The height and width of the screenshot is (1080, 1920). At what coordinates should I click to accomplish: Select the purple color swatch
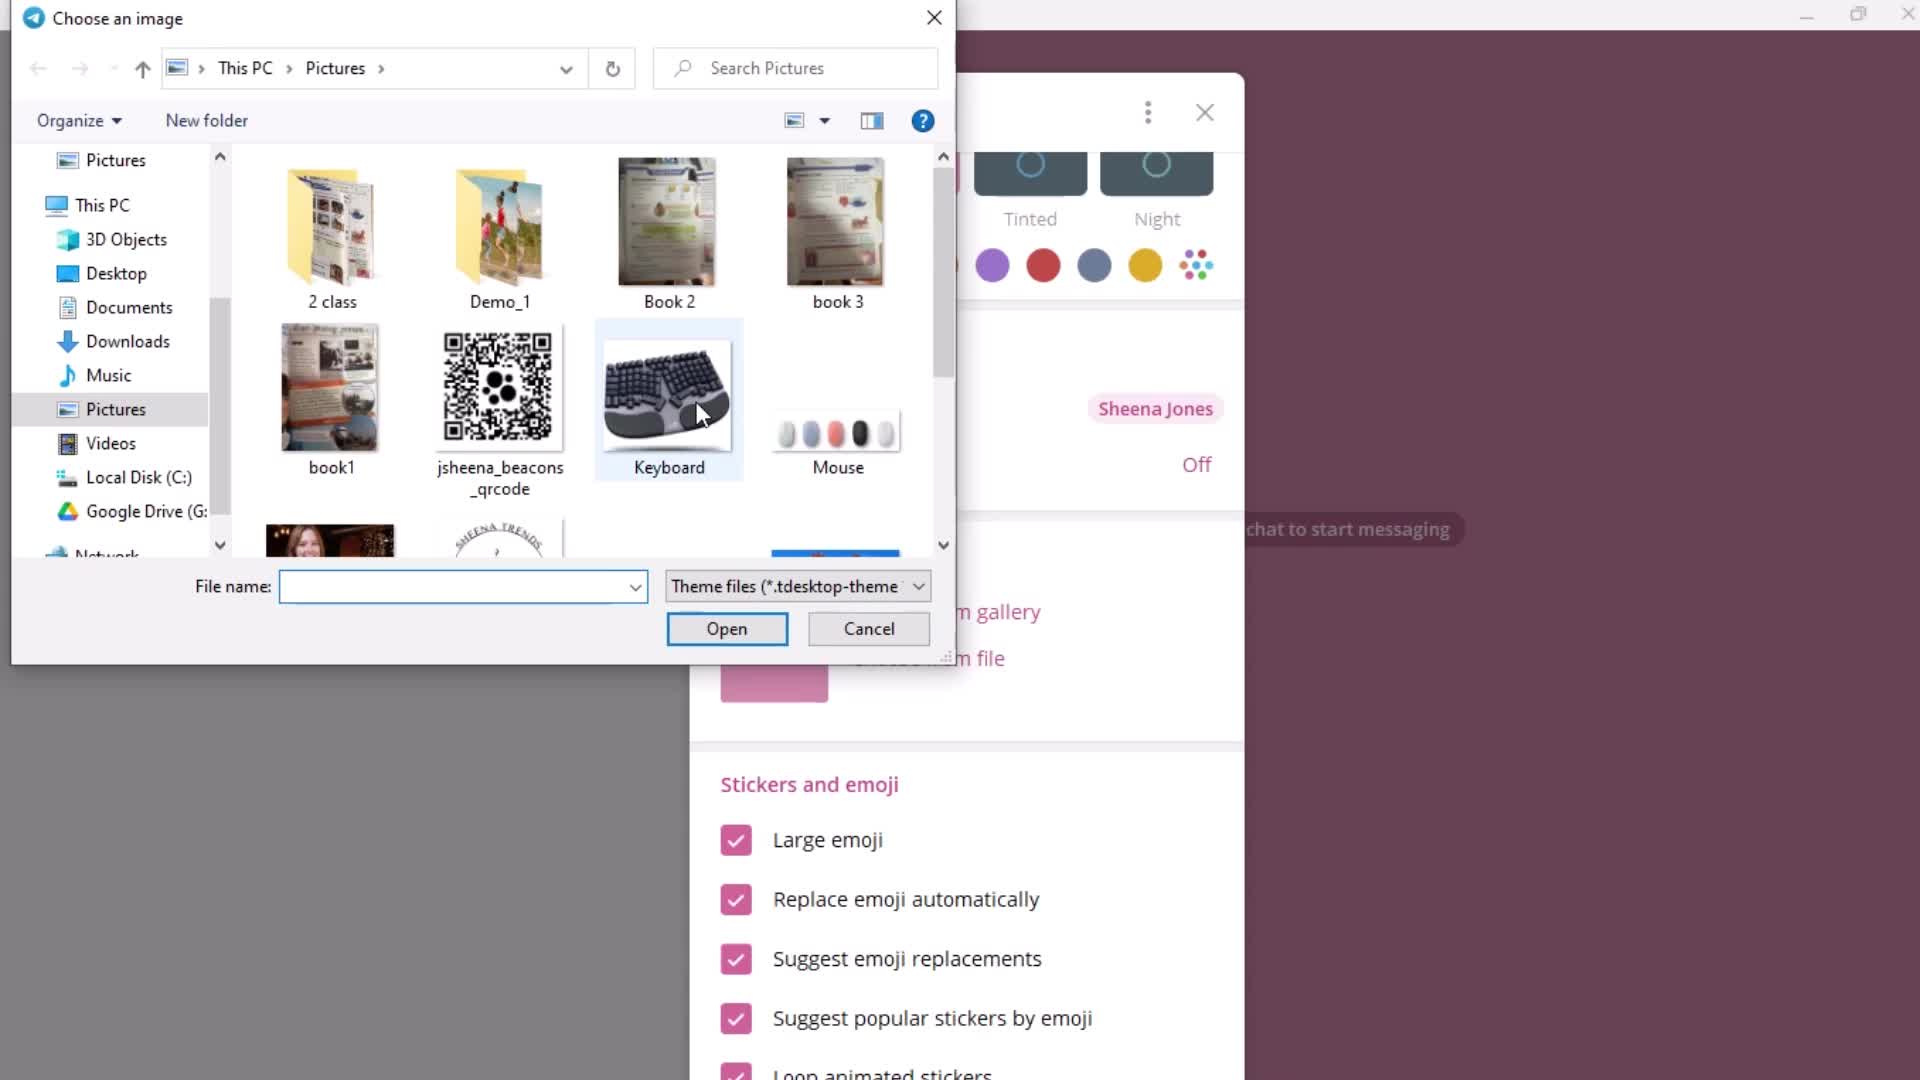992,265
